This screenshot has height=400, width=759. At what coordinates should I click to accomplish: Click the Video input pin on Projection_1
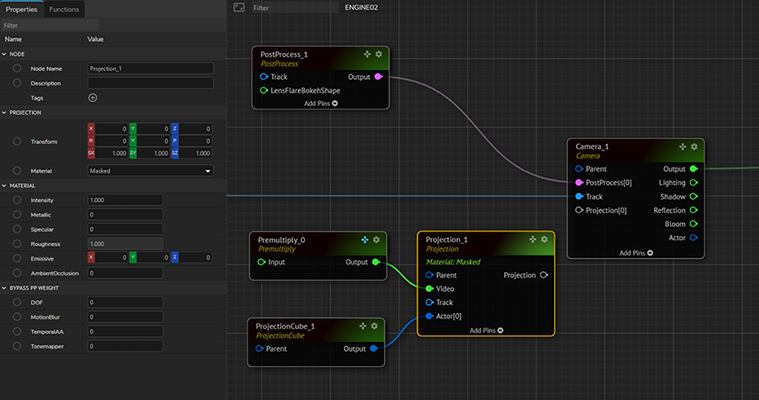click(430, 288)
